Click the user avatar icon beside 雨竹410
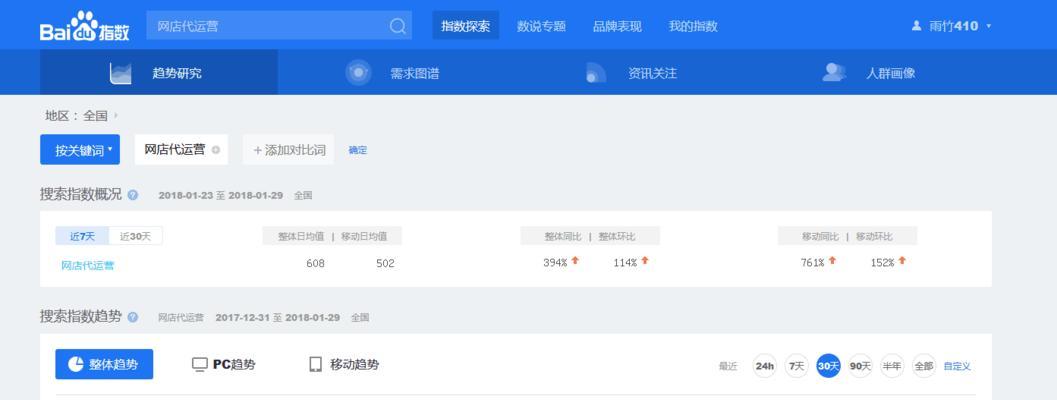The height and width of the screenshot is (400, 1057). pyautogui.click(x=916, y=26)
